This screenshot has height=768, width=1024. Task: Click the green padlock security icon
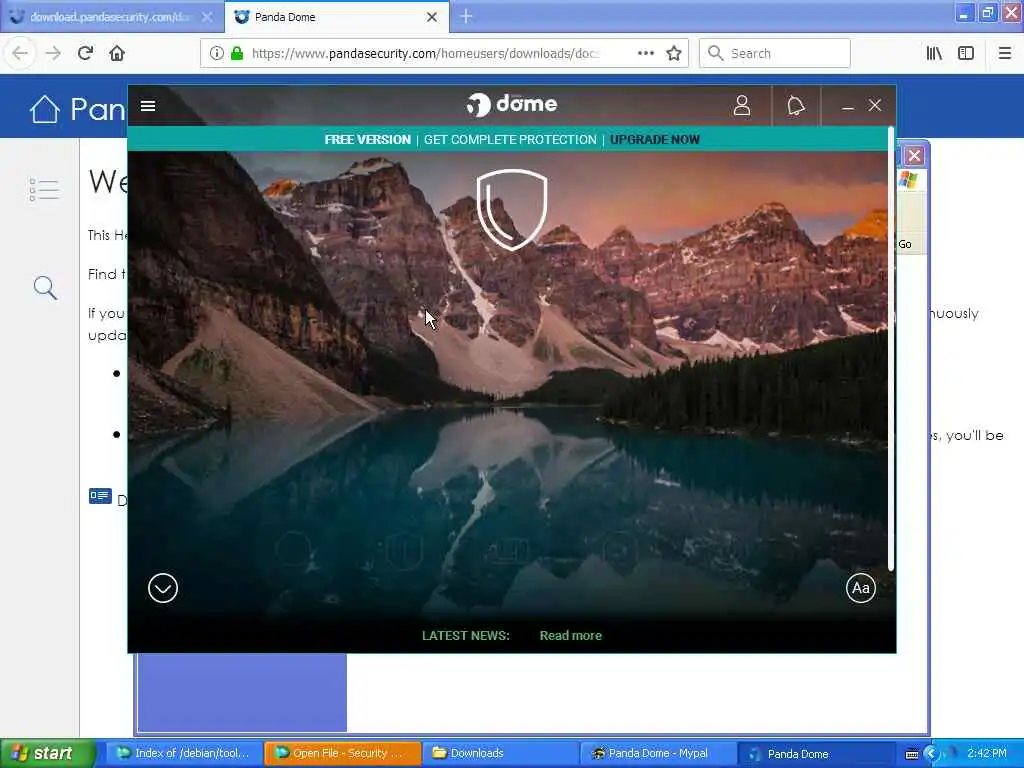(237, 53)
